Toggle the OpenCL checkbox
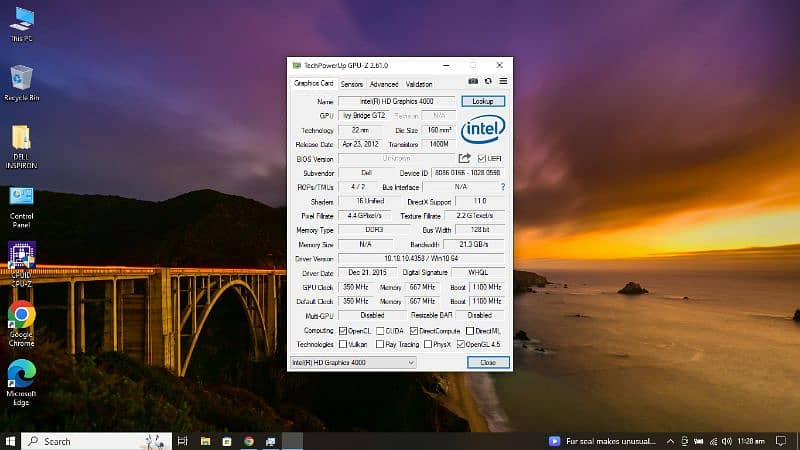Image resolution: width=800 pixels, height=450 pixels. (342, 330)
